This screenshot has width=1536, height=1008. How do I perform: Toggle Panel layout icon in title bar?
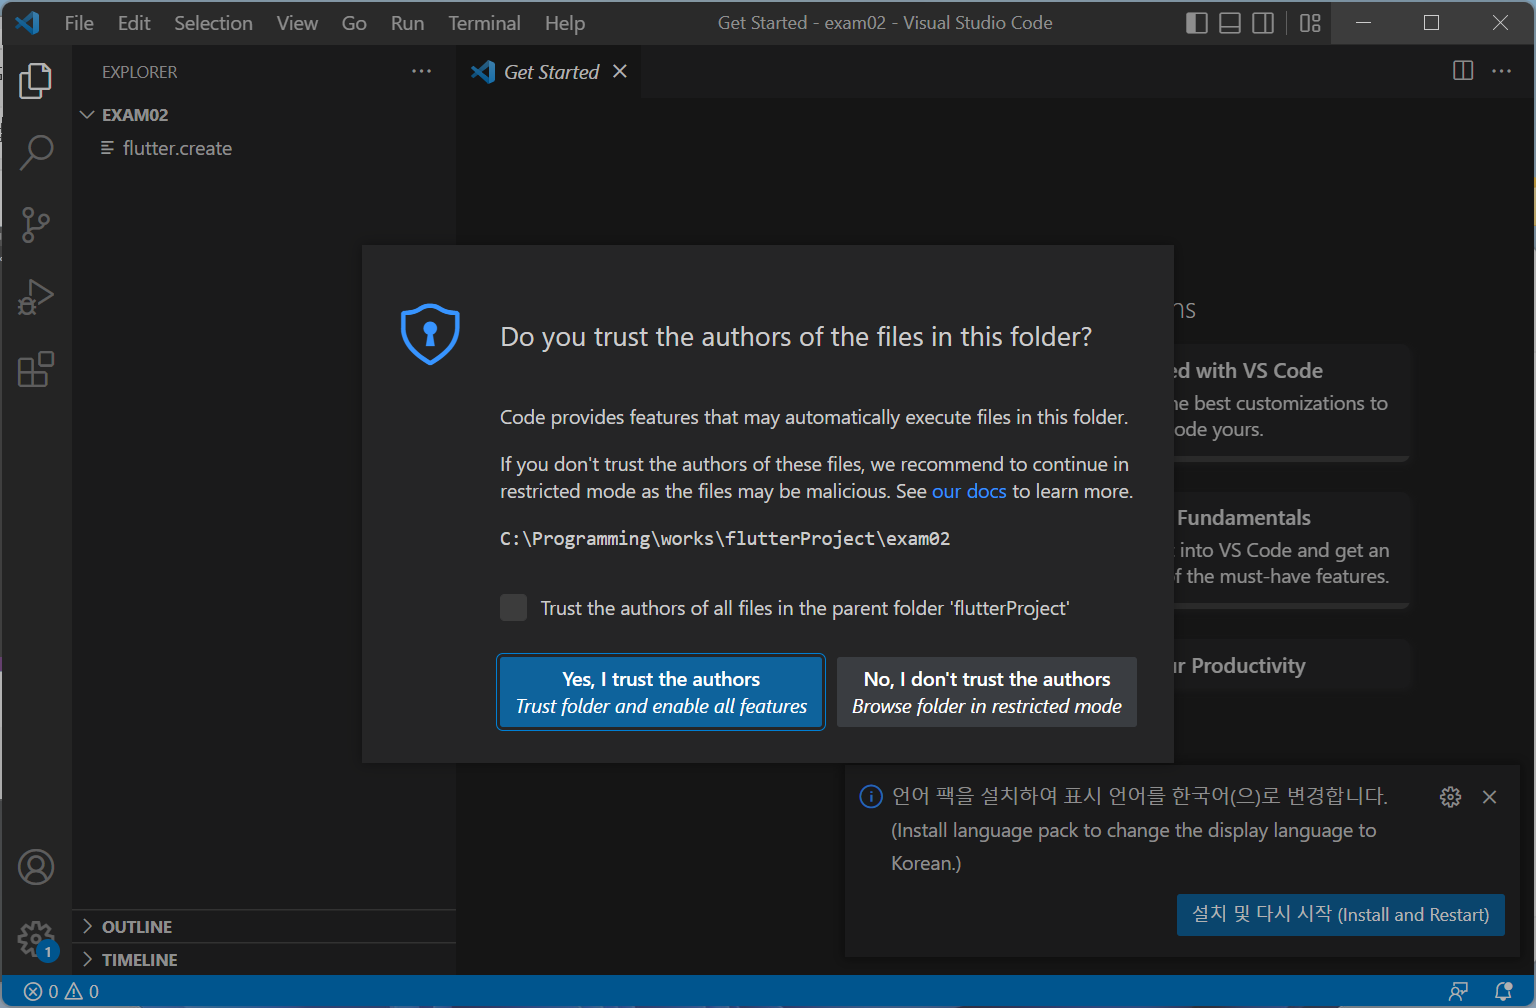point(1230,23)
